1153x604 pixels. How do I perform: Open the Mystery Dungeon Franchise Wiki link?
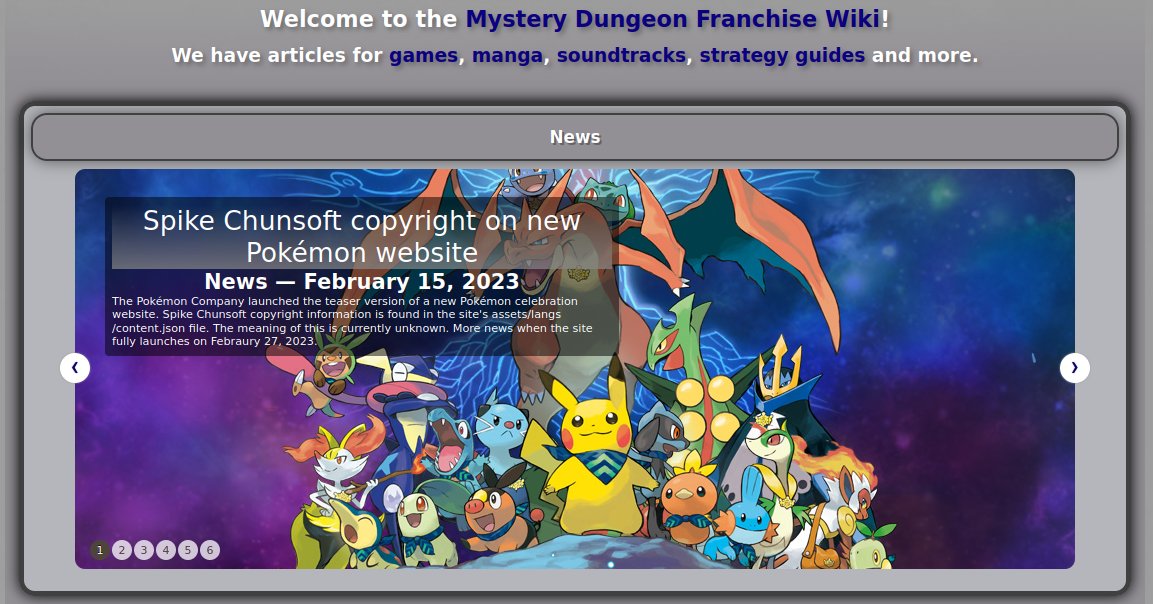[673, 18]
